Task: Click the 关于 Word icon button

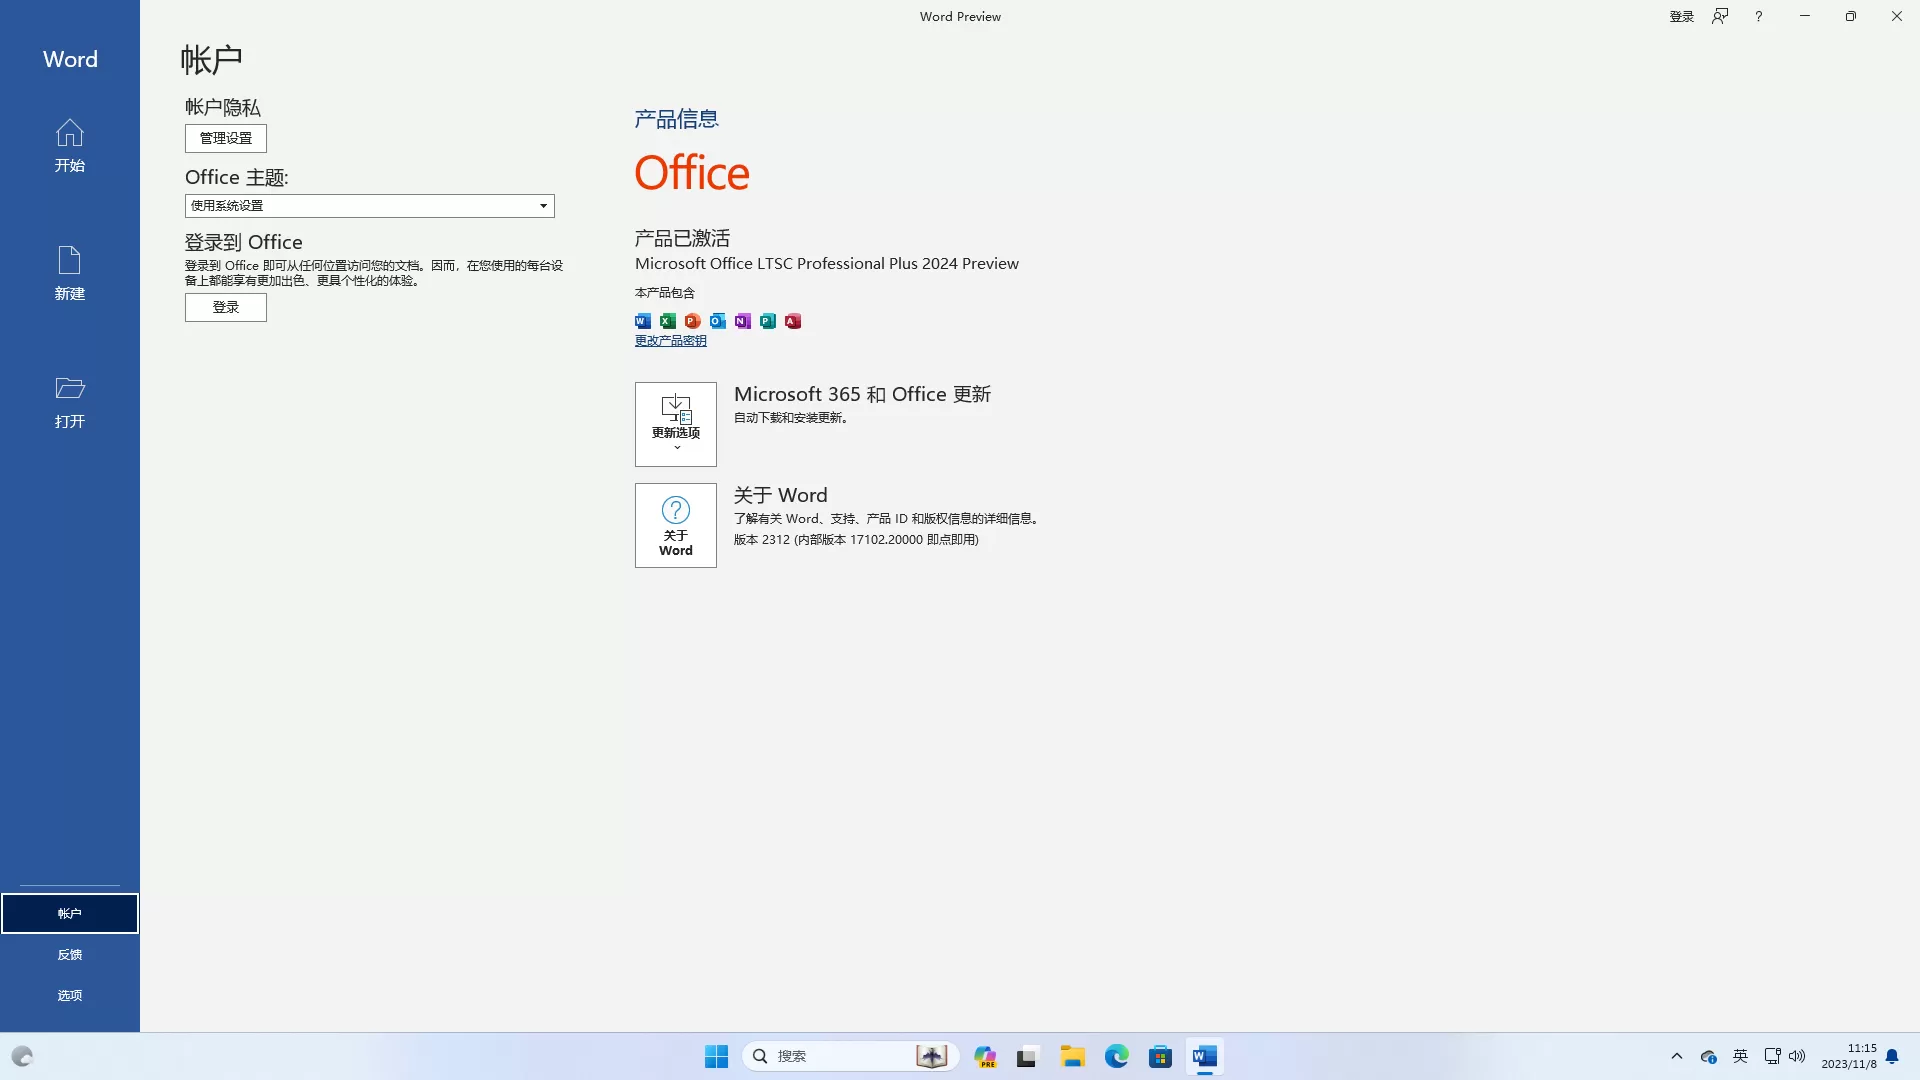Action: coord(675,524)
